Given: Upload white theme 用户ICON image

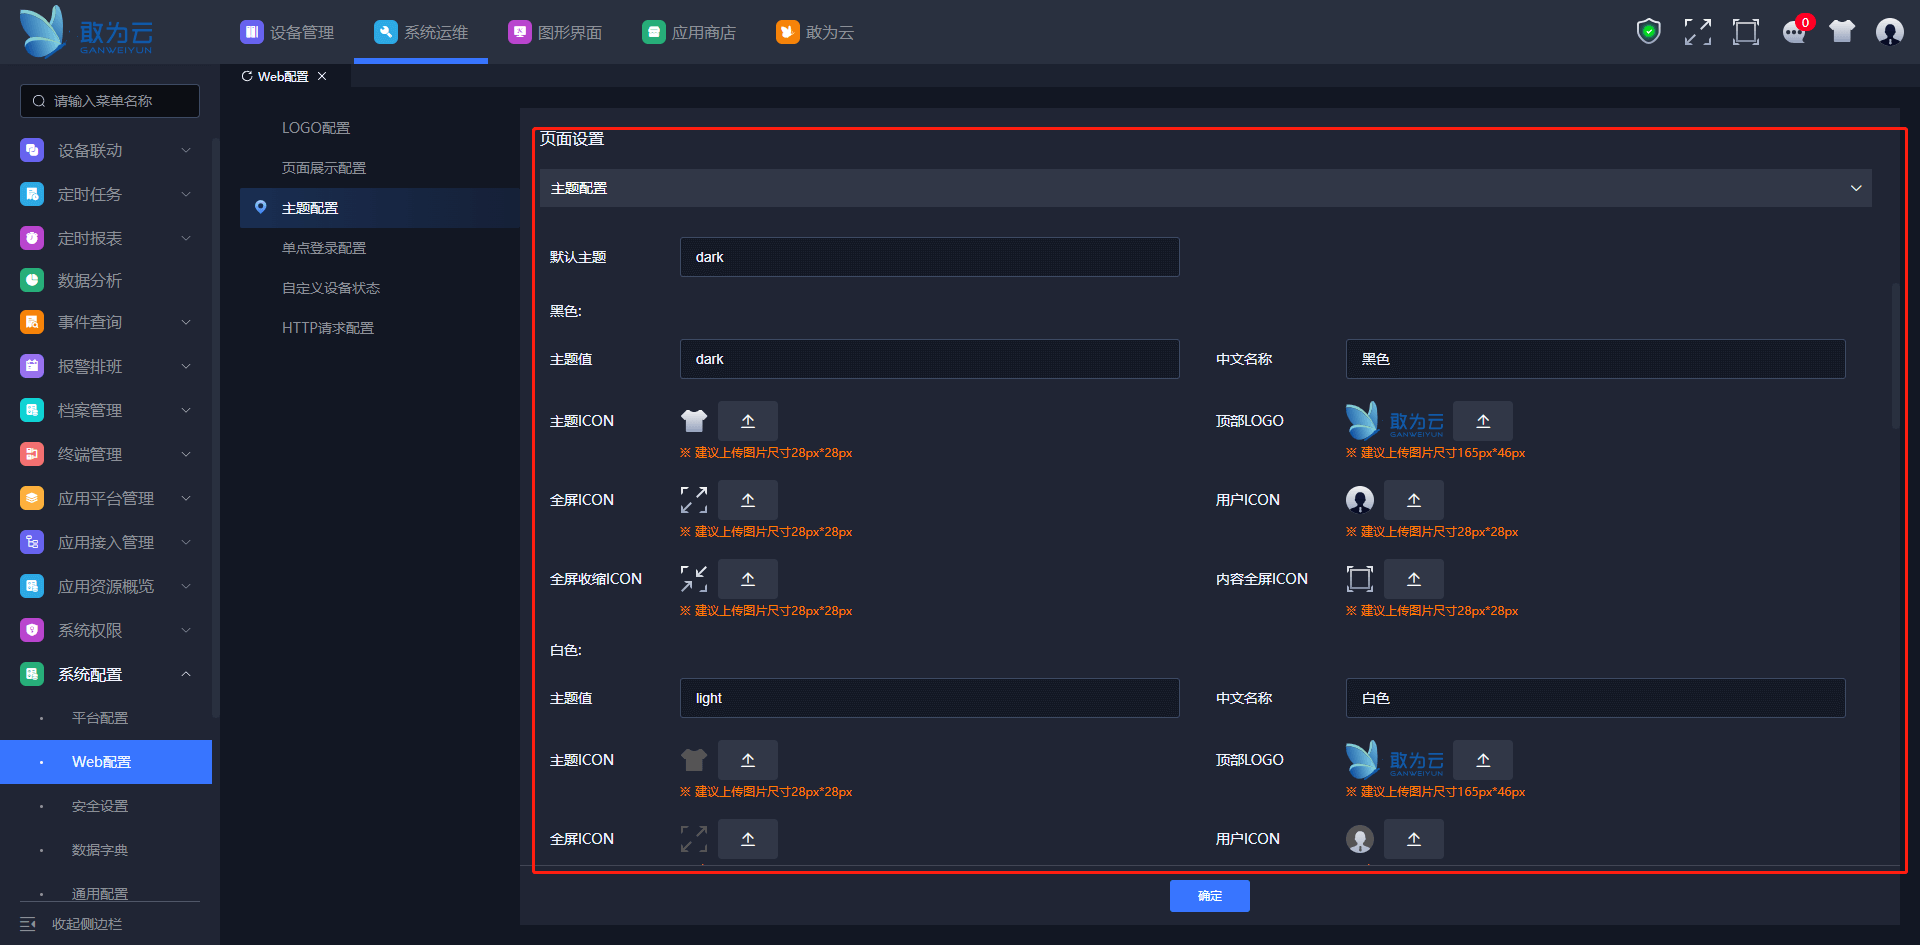Looking at the screenshot, I should pyautogui.click(x=1414, y=839).
